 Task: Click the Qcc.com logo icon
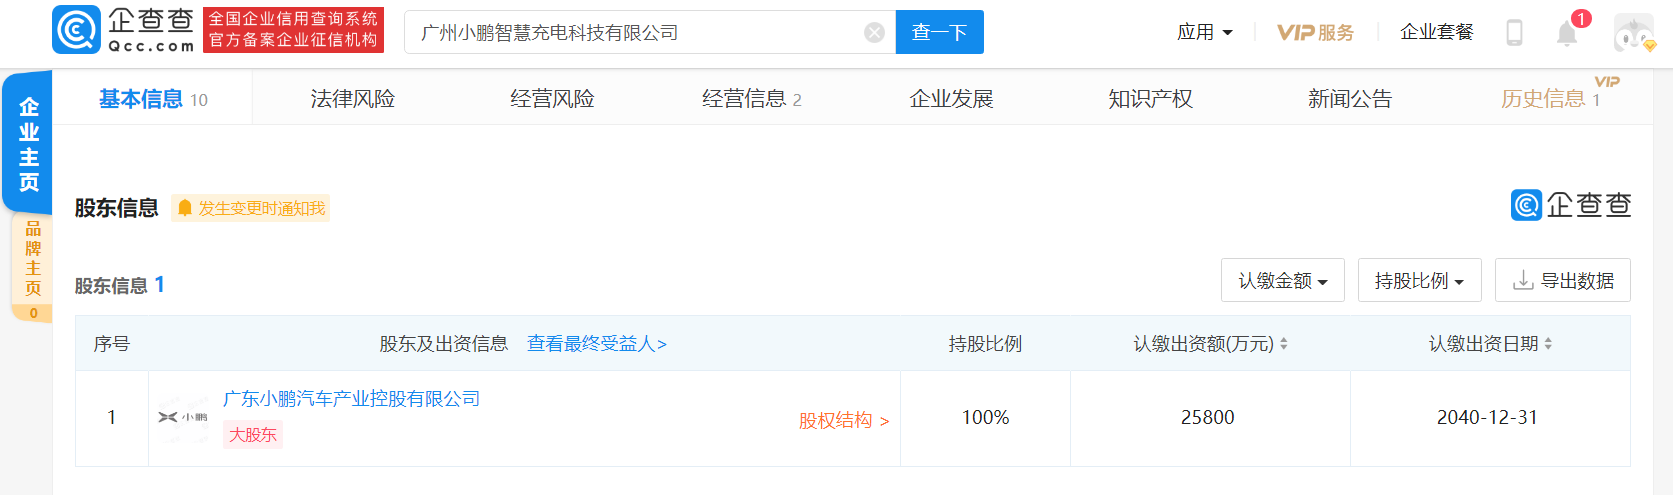(x=77, y=30)
